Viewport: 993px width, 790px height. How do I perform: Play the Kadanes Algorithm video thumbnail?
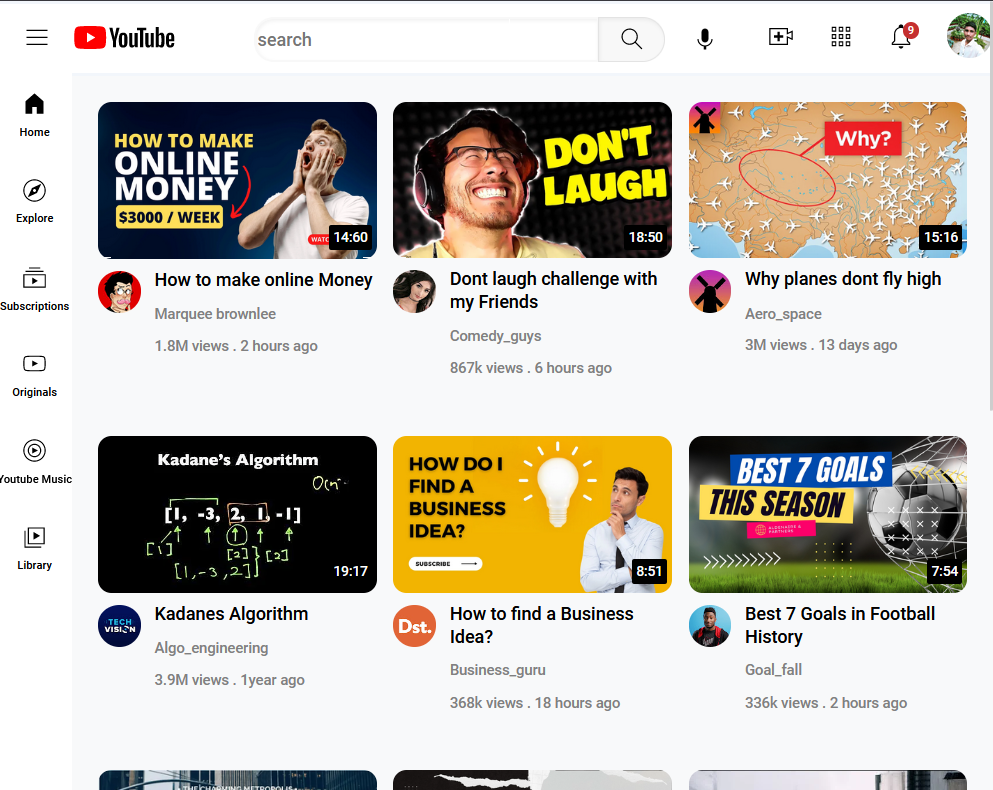point(237,514)
